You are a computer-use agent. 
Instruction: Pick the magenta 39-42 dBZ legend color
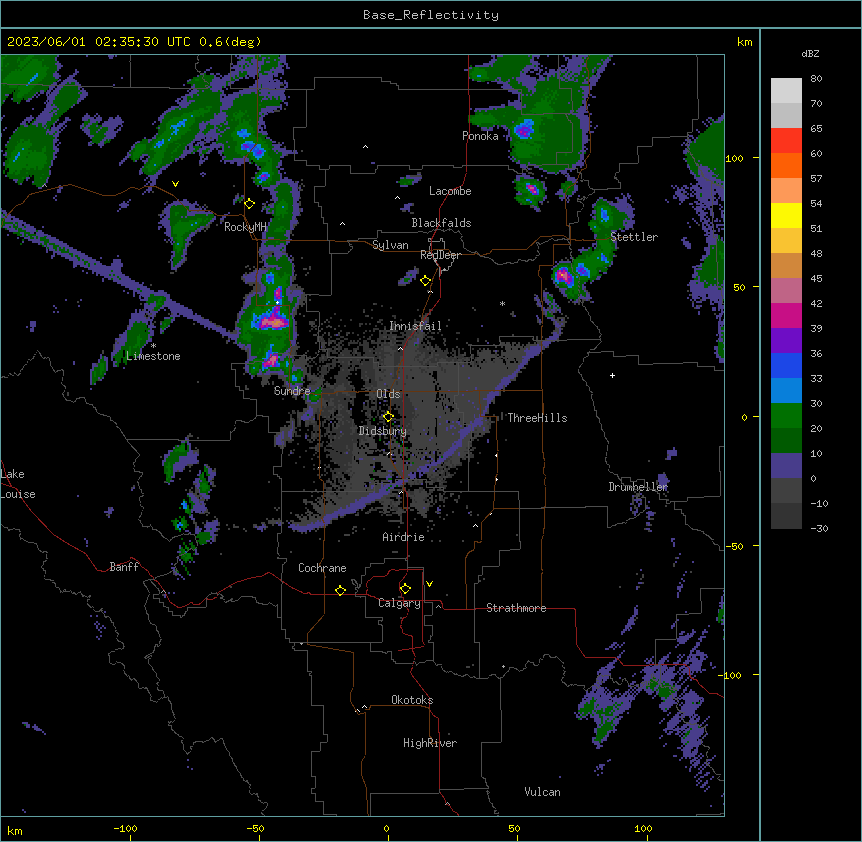786,315
